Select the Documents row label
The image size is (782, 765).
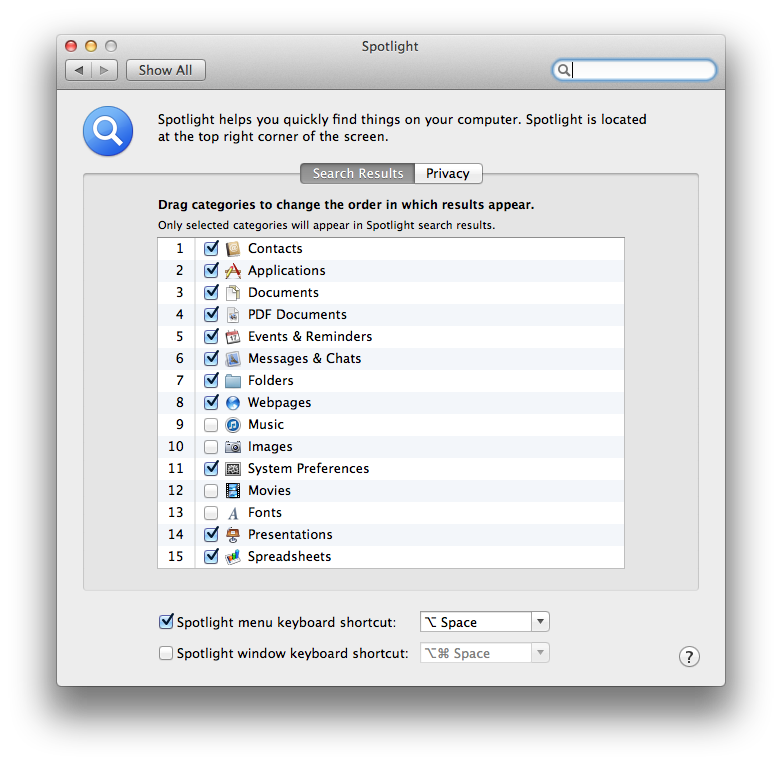283,293
